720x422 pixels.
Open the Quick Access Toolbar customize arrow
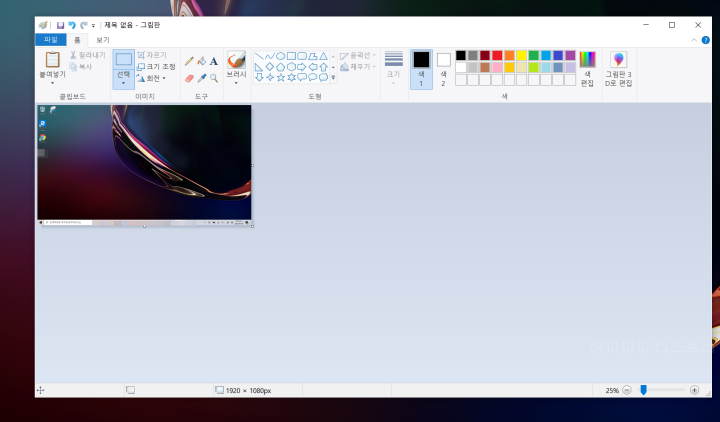coord(93,26)
